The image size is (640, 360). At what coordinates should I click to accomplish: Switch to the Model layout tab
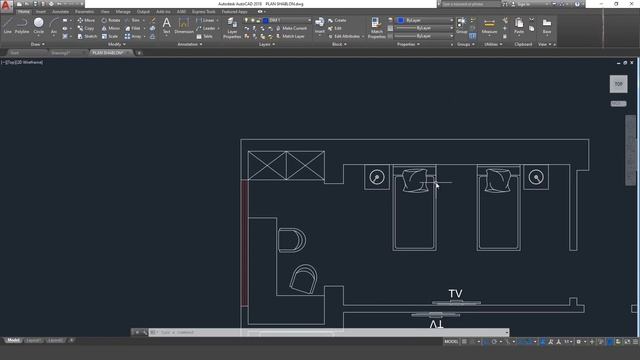(x=13, y=340)
